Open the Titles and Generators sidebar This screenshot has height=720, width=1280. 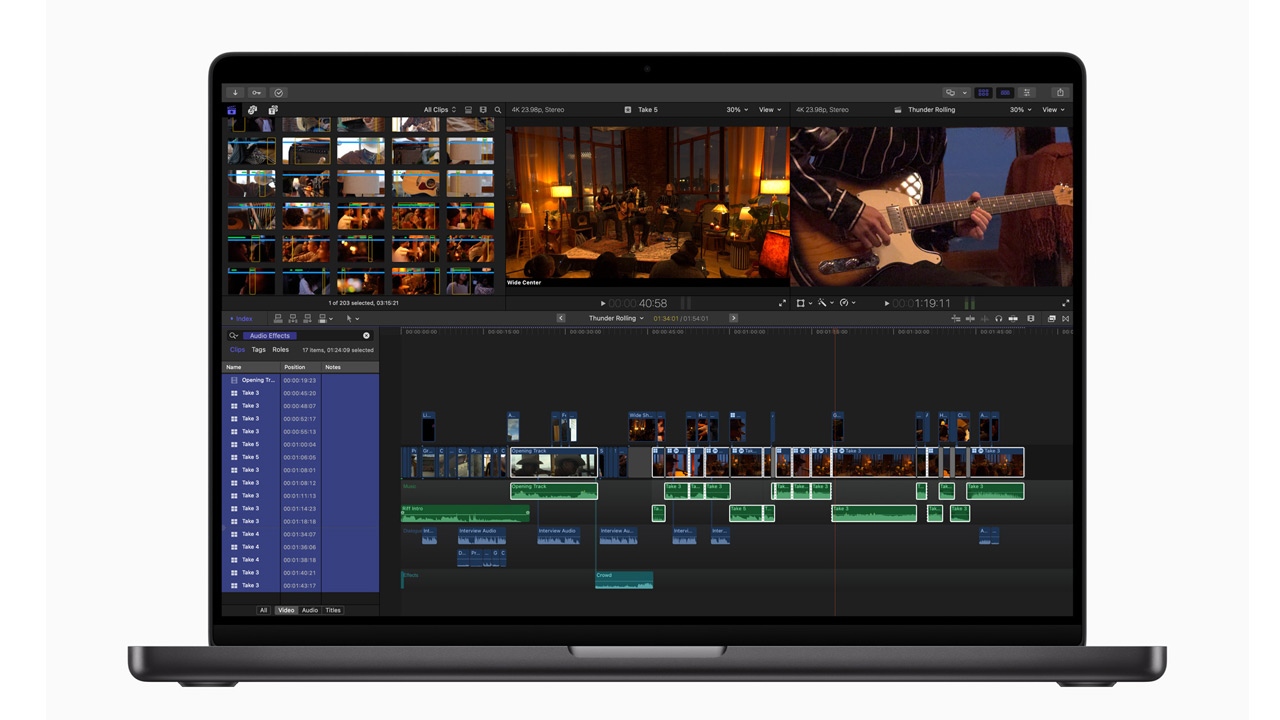(x=273, y=110)
